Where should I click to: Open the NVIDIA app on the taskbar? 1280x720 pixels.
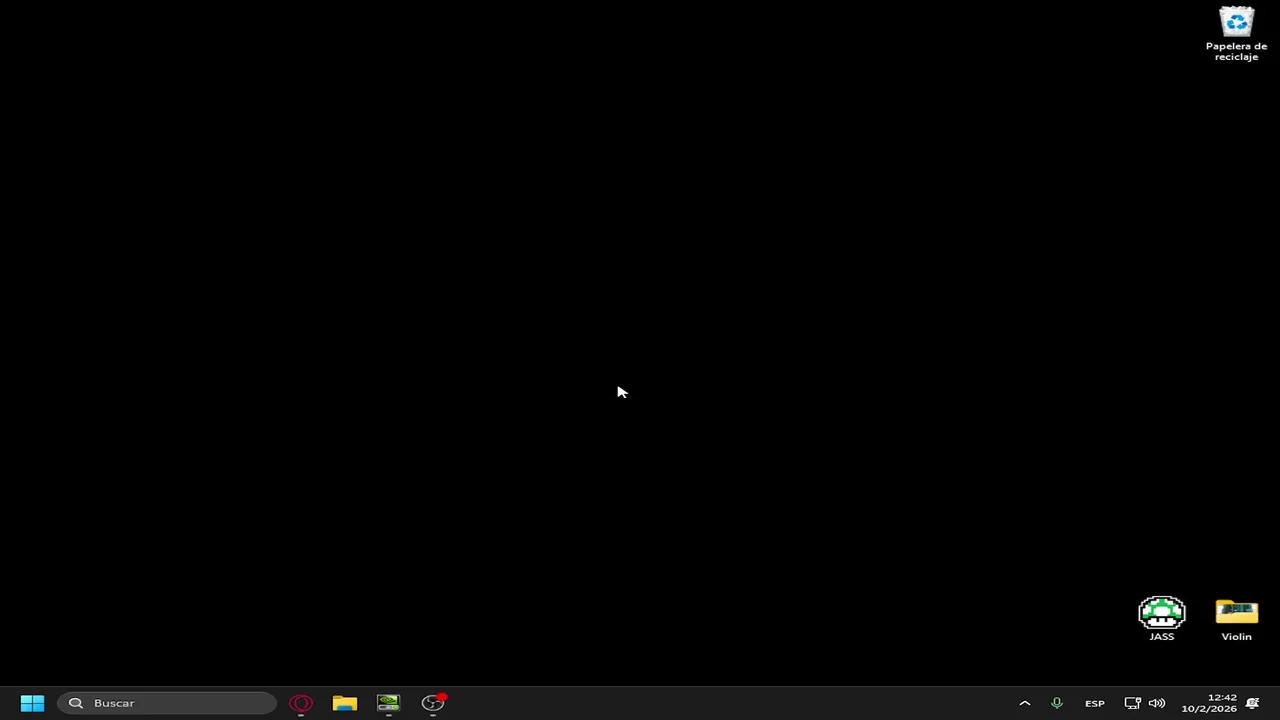pos(389,703)
